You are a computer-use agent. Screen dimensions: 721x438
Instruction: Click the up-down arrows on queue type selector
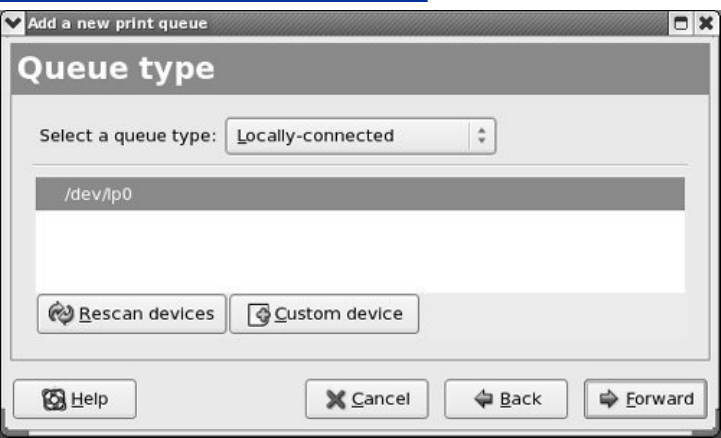pyautogui.click(x=481, y=136)
